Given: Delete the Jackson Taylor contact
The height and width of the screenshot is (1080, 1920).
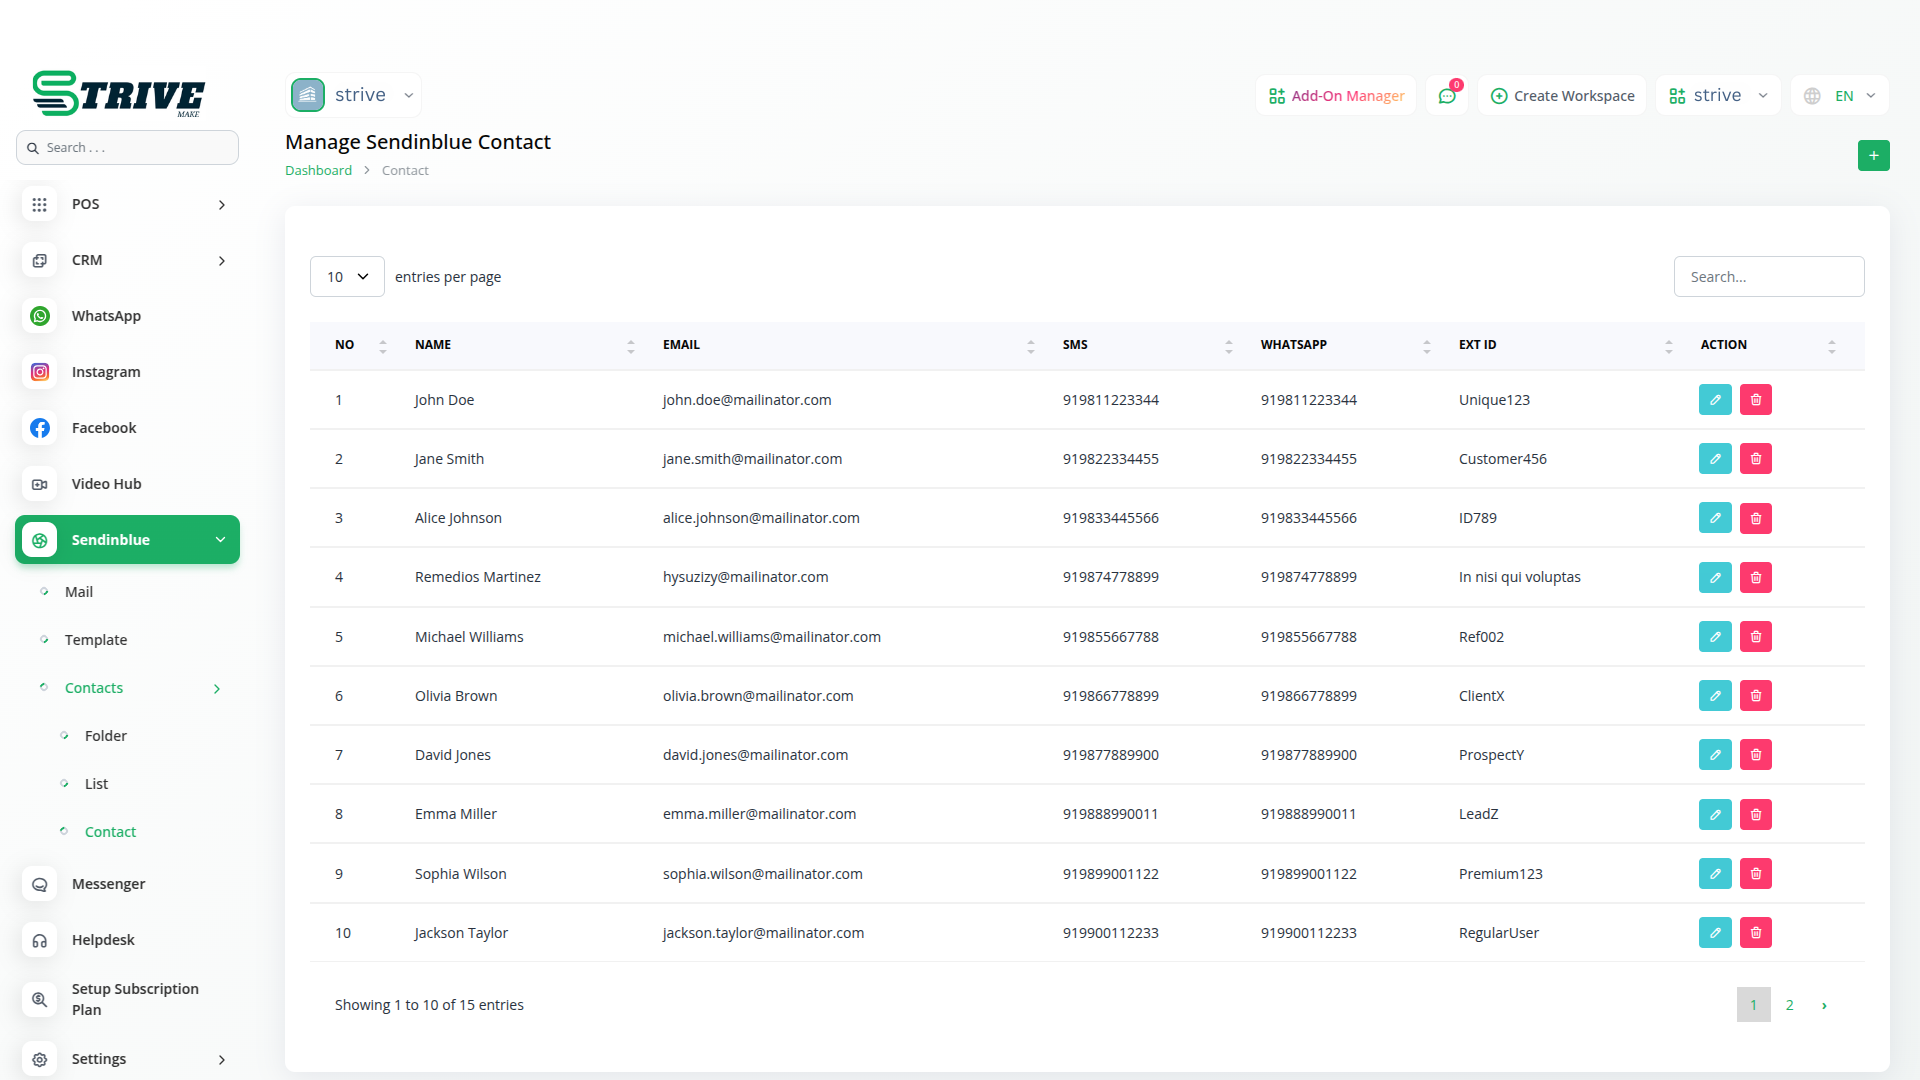Looking at the screenshot, I should (1755, 933).
